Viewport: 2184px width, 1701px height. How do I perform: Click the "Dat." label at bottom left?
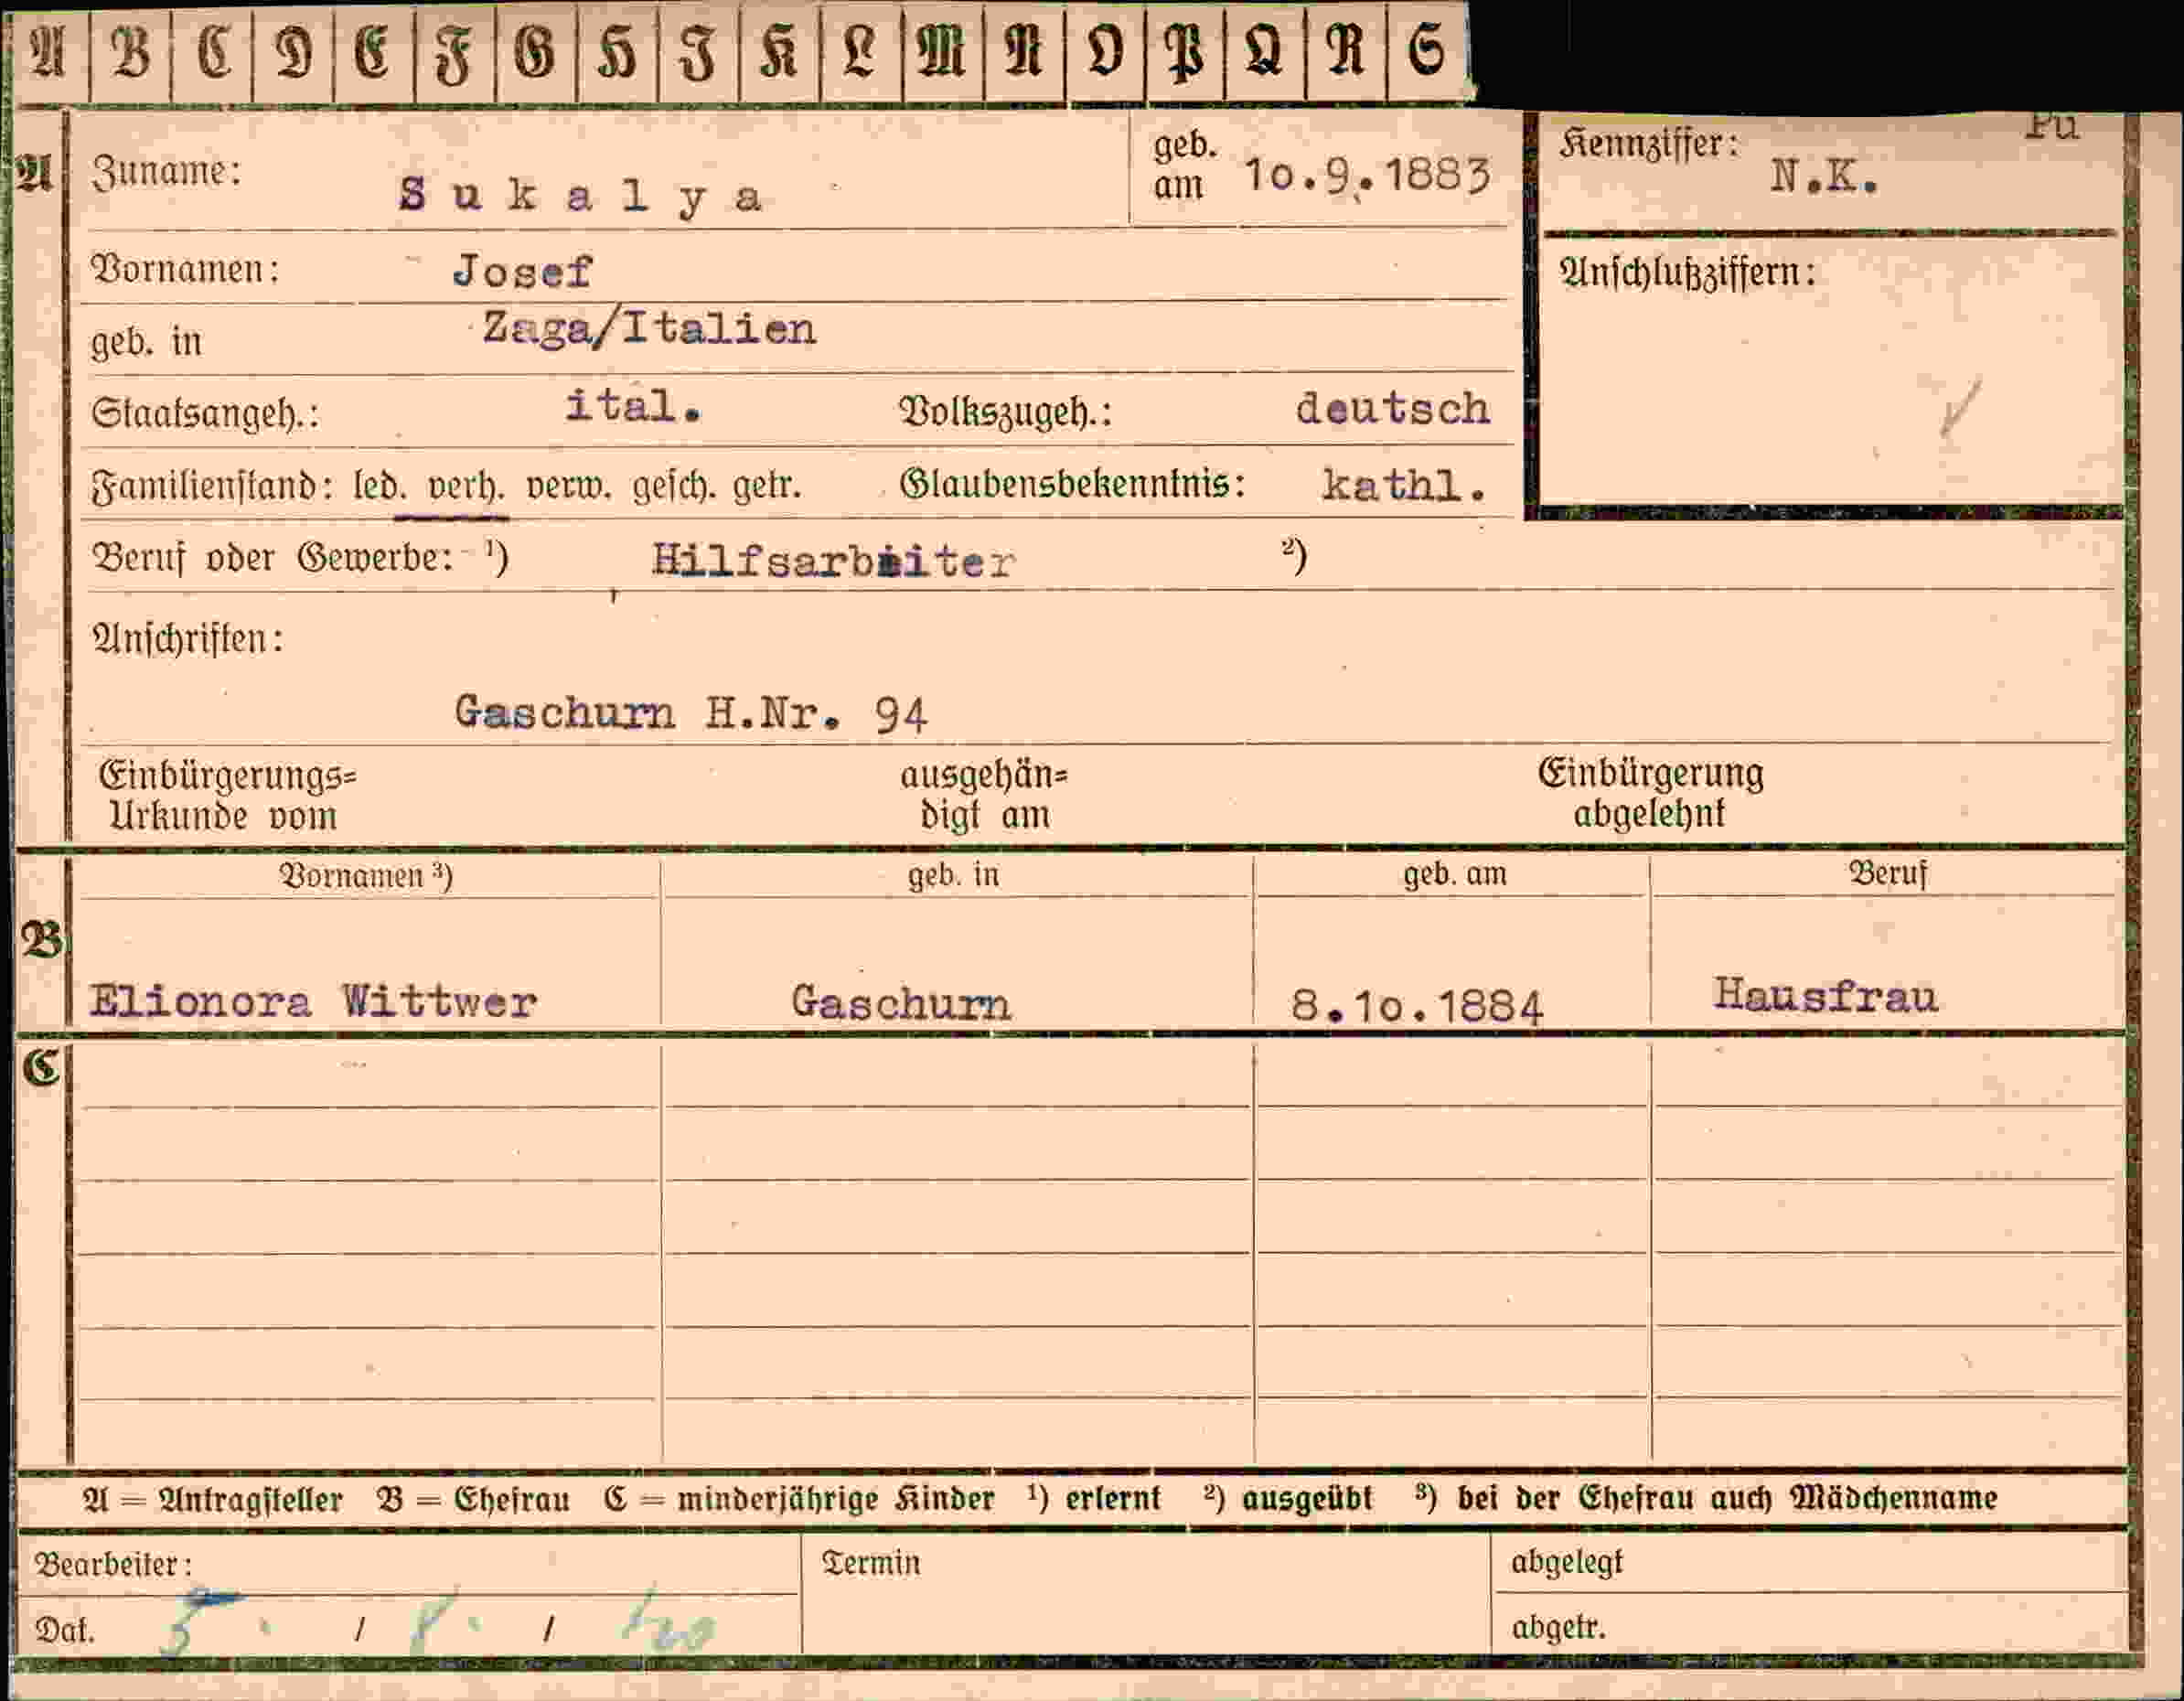[x=65, y=1631]
